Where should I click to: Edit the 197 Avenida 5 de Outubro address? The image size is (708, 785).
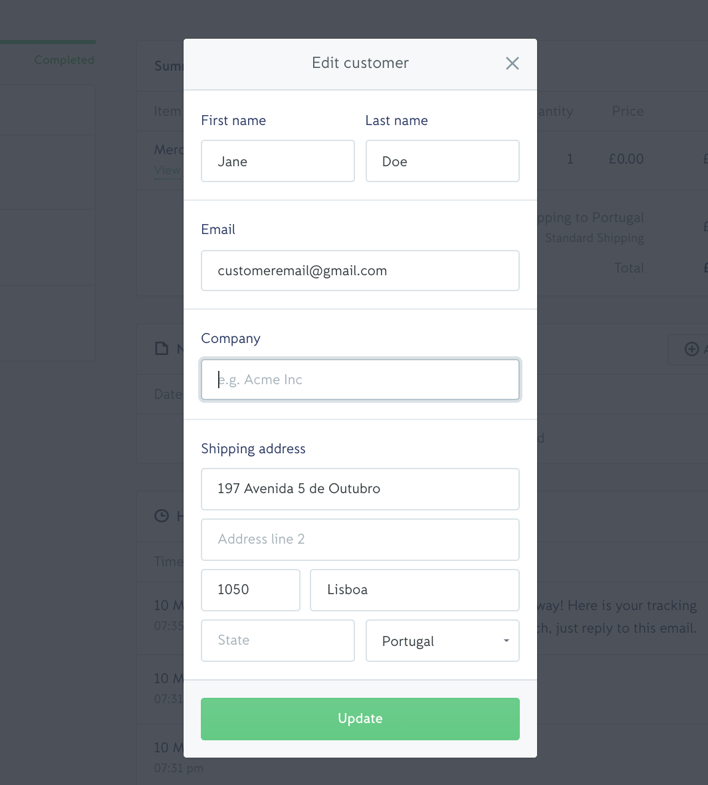pos(360,489)
